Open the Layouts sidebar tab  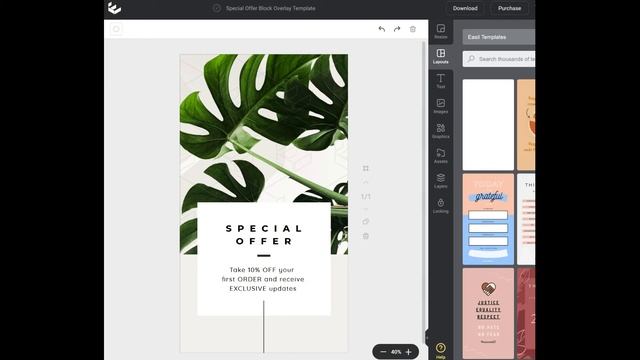[441, 56]
